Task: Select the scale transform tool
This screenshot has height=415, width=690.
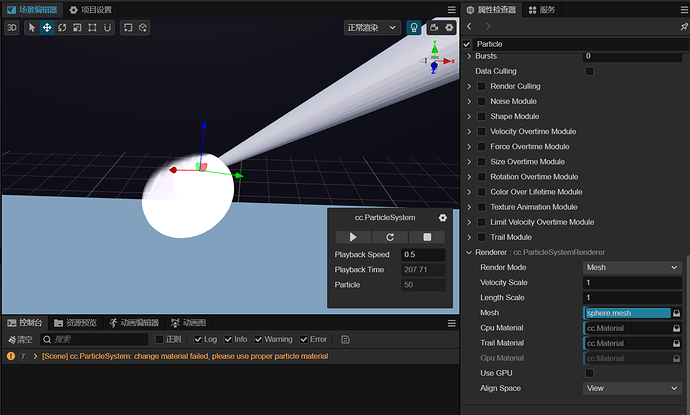Action: pos(77,28)
